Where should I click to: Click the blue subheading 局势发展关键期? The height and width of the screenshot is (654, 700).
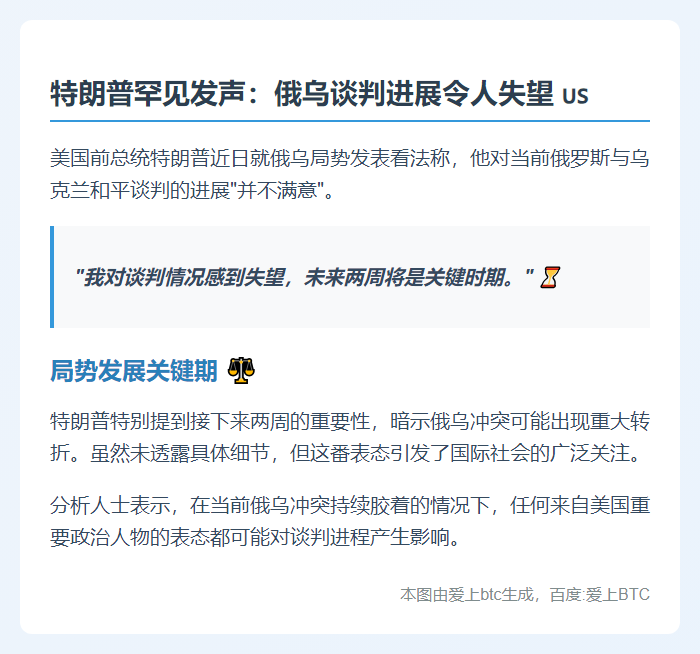(133, 371)
